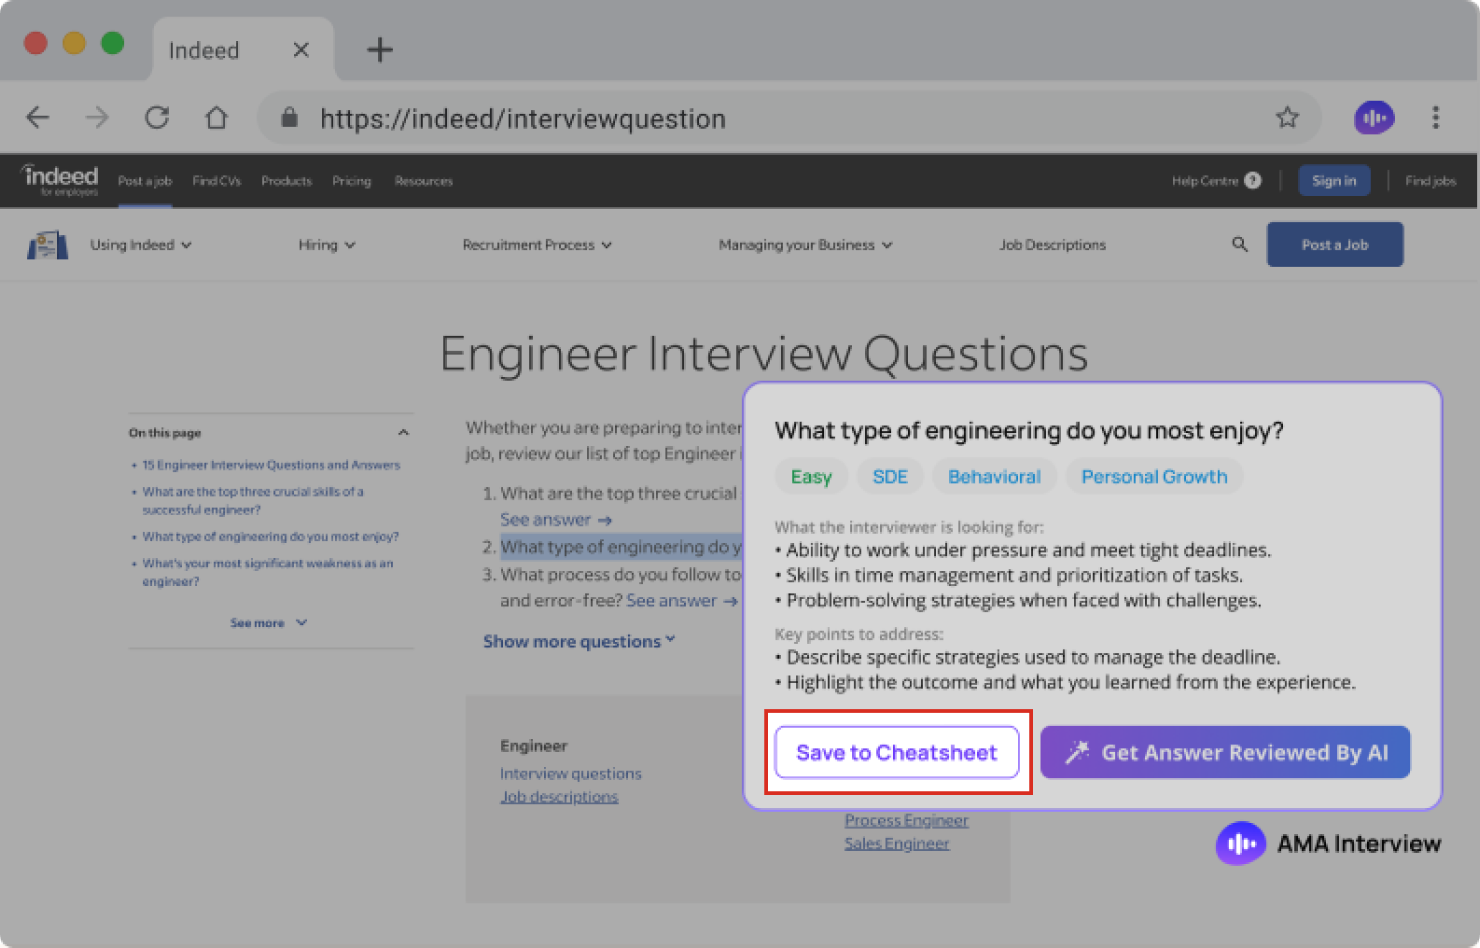The height and width of the screenshot is (948, 1480).
Task: Open the Job Descriptions menu item
Action: (1052, 245)
